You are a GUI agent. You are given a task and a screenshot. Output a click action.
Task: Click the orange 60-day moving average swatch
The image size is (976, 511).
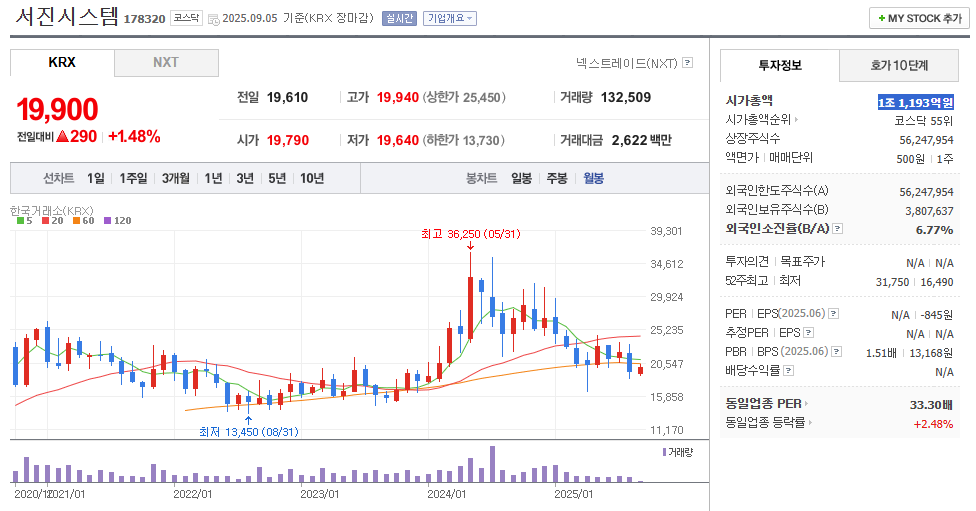76,220
